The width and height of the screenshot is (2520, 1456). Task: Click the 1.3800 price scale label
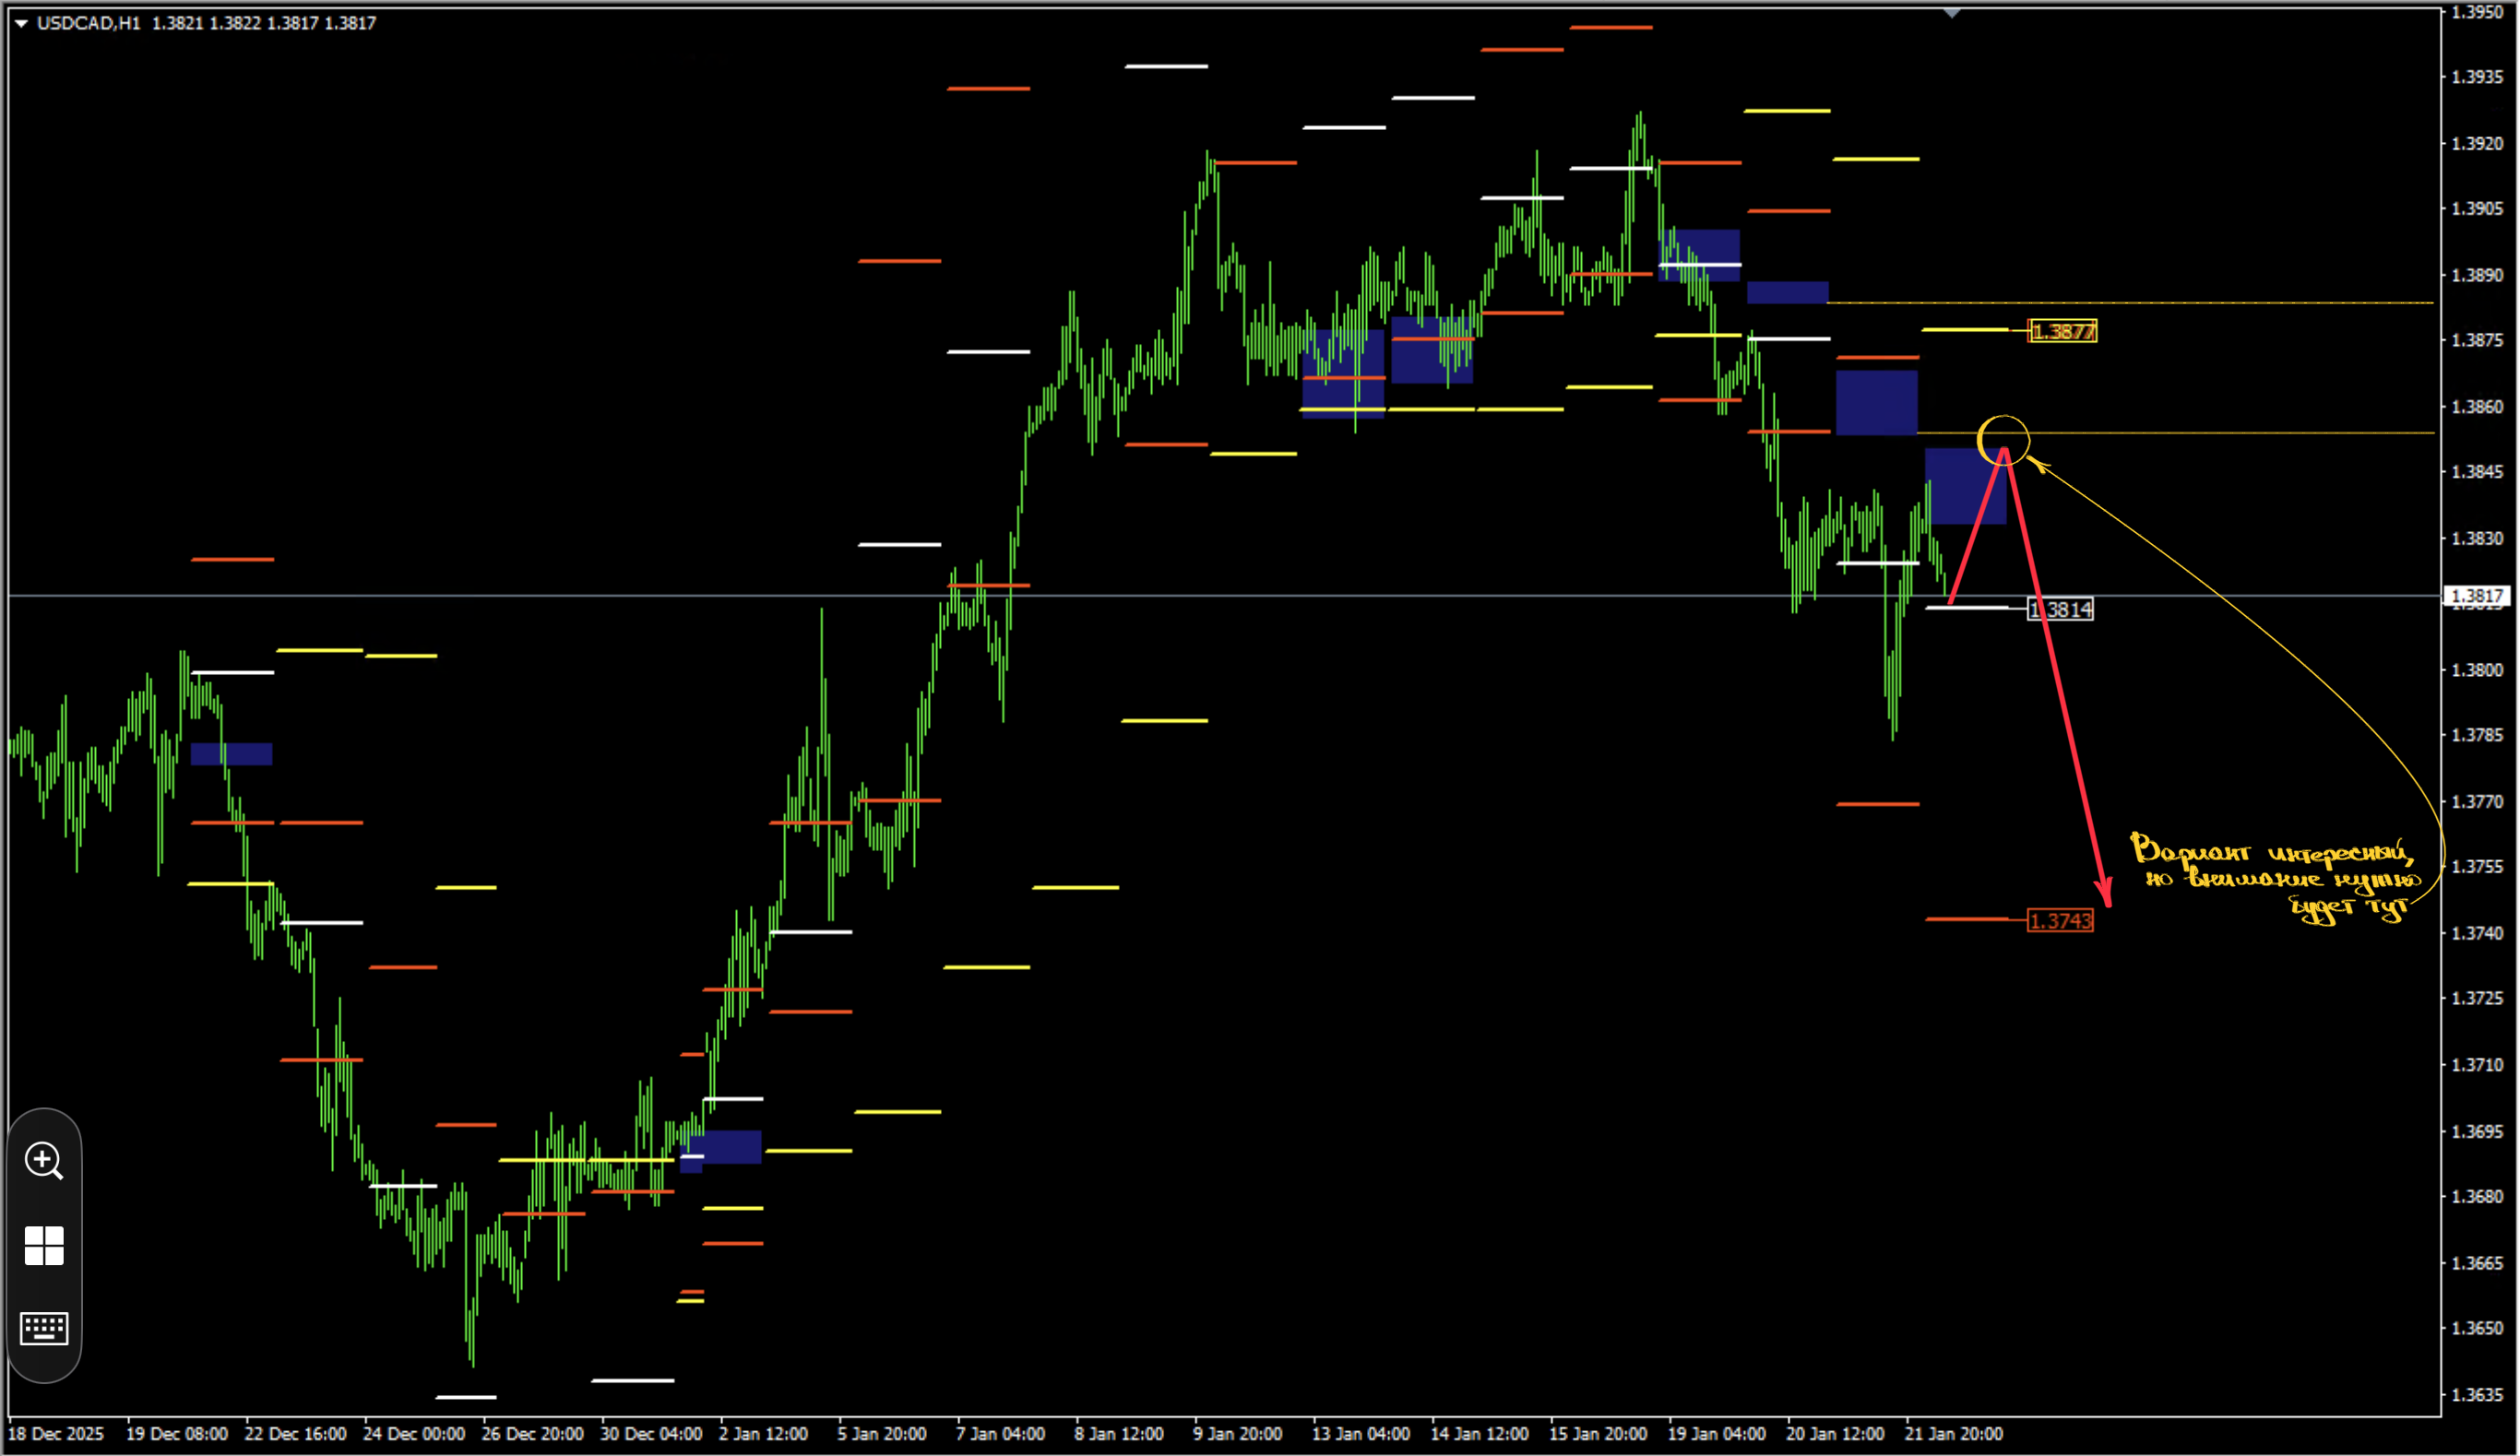(2477, 670)
